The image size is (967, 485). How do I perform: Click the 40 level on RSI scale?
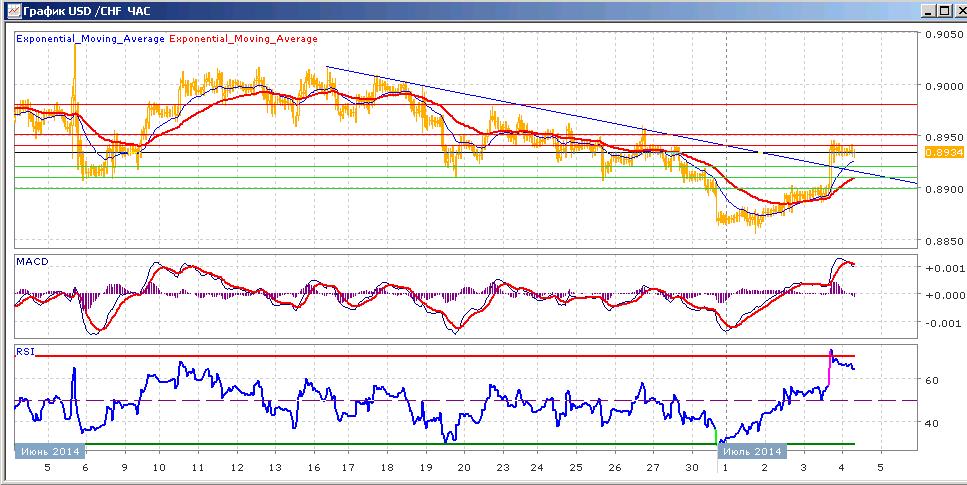click(x=932, y=423)
